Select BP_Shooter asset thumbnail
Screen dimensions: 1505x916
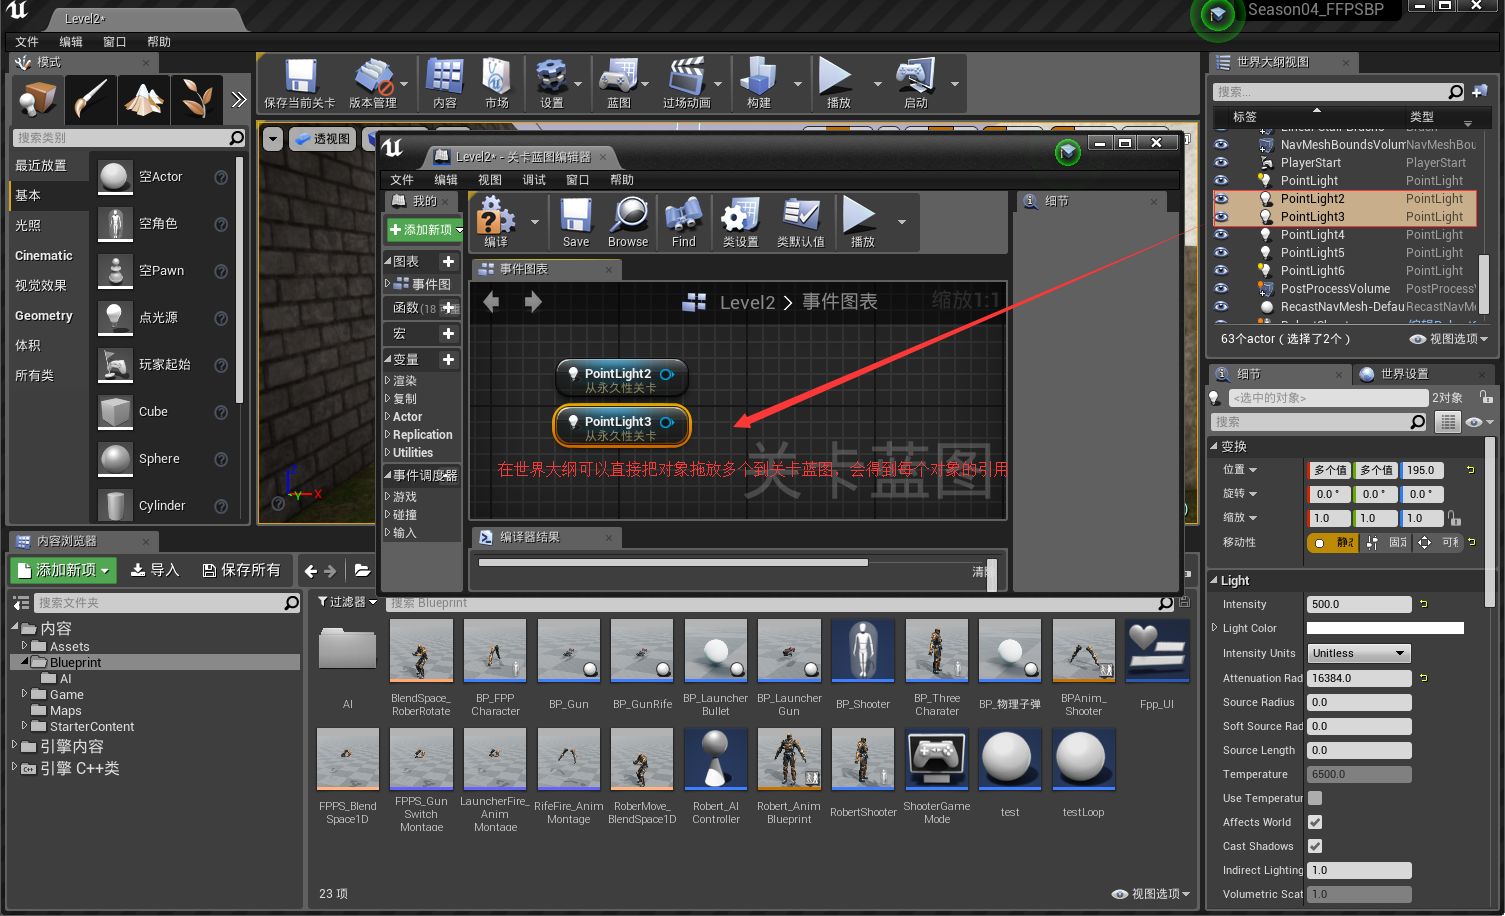pyautogui.click(x=863, y=651)
